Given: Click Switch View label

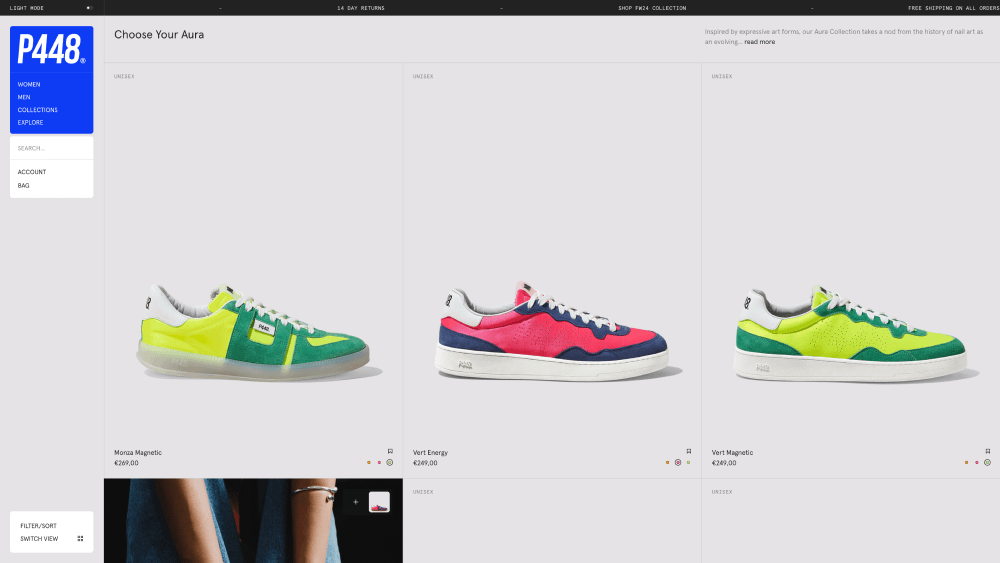Looking at the screenshot, I should pos(39,539).
